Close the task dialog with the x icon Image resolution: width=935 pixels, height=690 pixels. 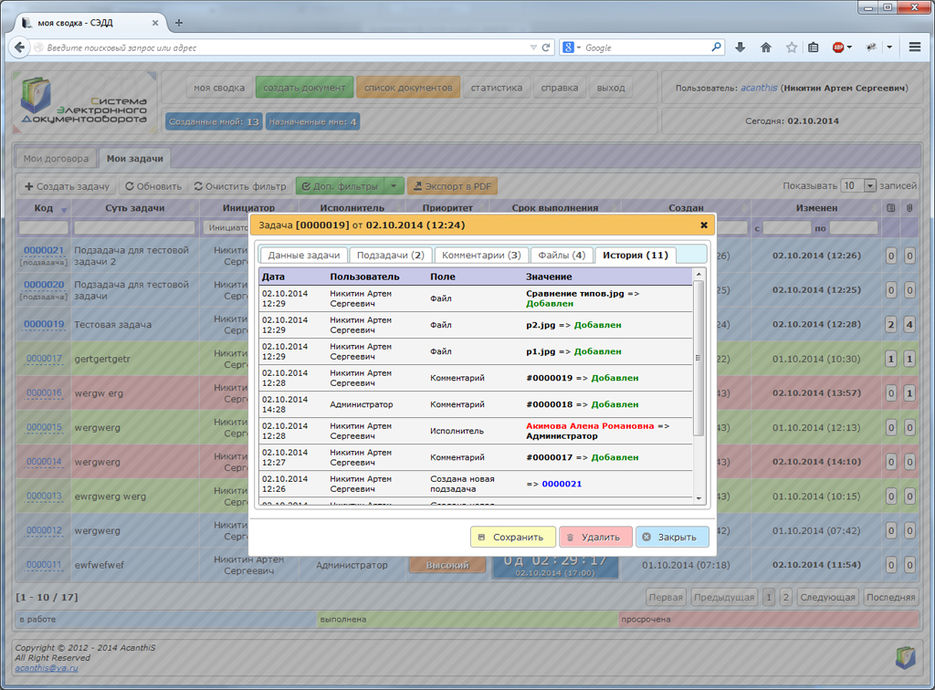point(704,225)
